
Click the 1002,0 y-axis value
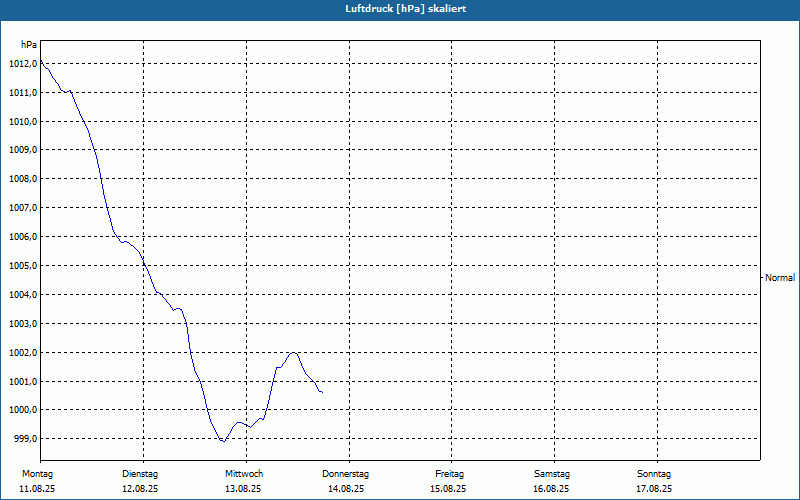(x=23, y=353)
